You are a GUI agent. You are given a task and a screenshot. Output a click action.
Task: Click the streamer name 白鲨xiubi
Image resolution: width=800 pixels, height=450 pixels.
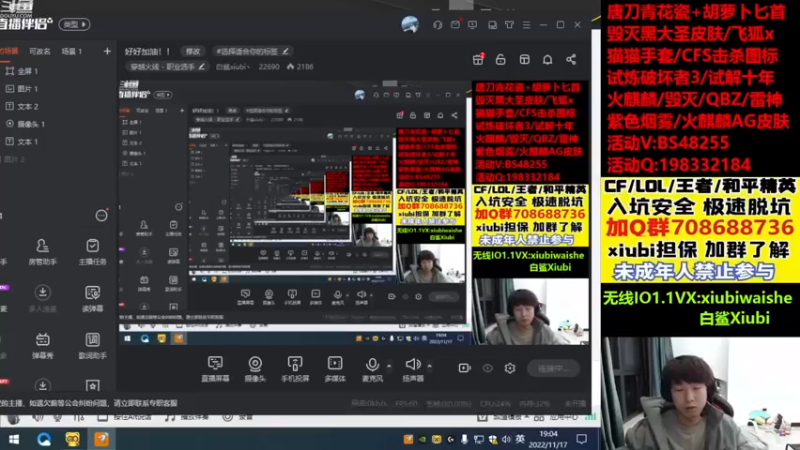(x=232, y=66)
